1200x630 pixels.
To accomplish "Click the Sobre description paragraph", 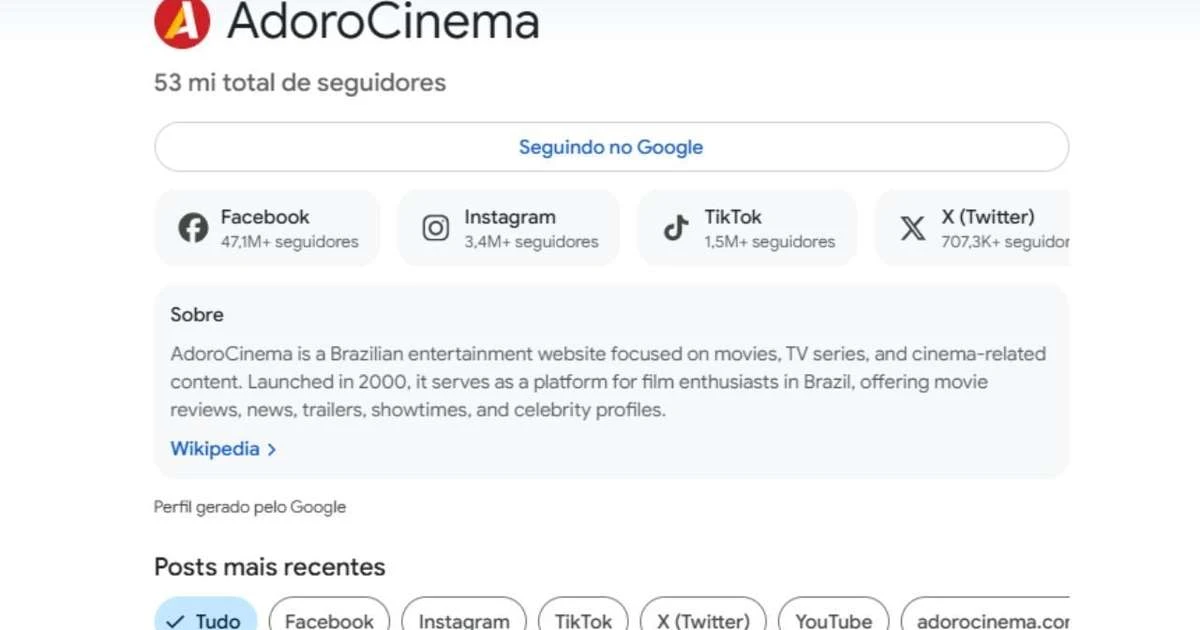I will click(x=608, y=382).
